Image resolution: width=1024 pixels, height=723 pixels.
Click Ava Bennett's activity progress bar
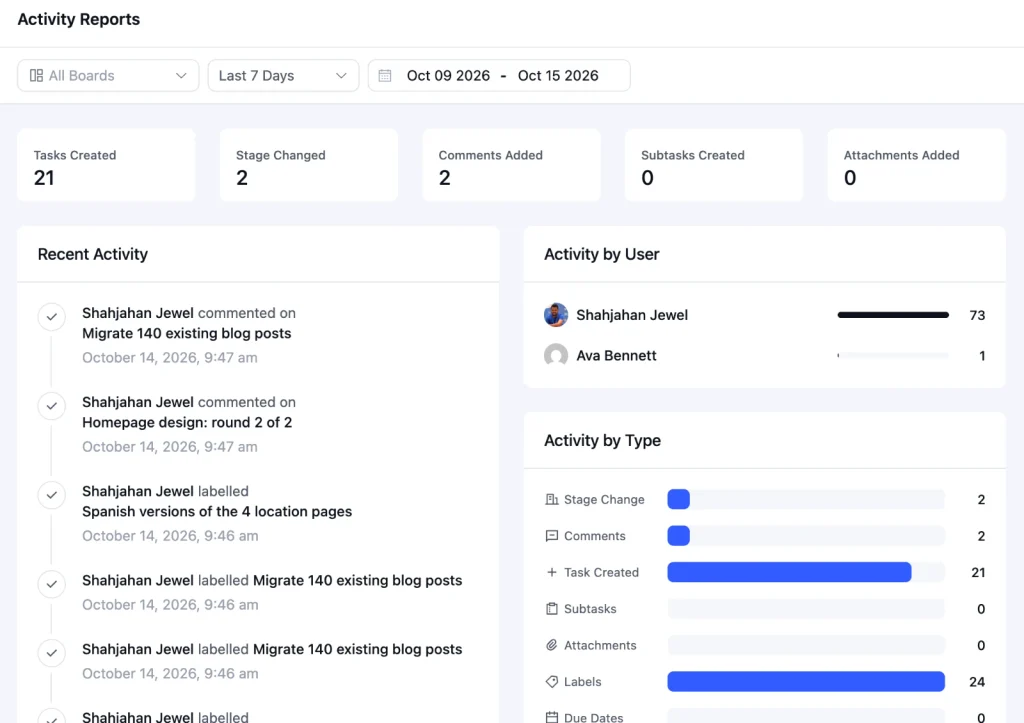tap(893, 355)
